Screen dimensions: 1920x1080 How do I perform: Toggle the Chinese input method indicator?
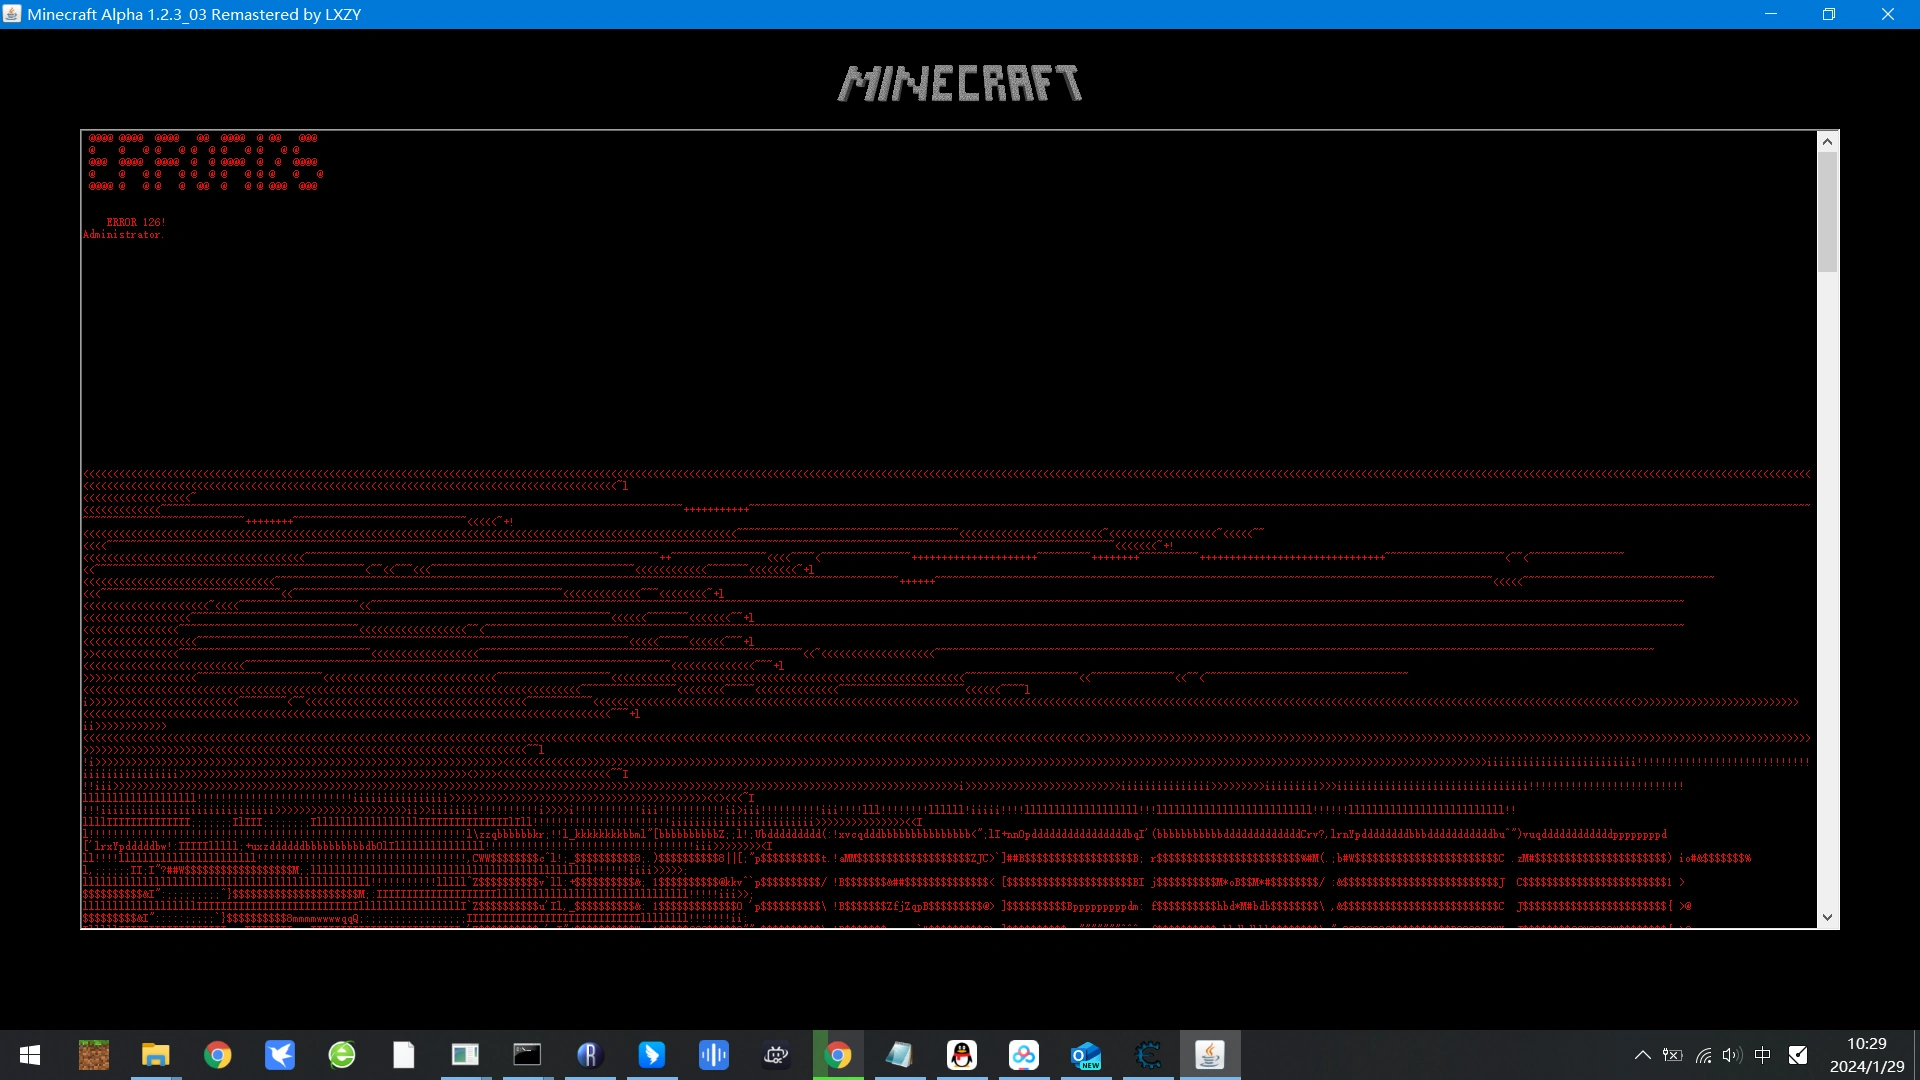(1763, 1055)
